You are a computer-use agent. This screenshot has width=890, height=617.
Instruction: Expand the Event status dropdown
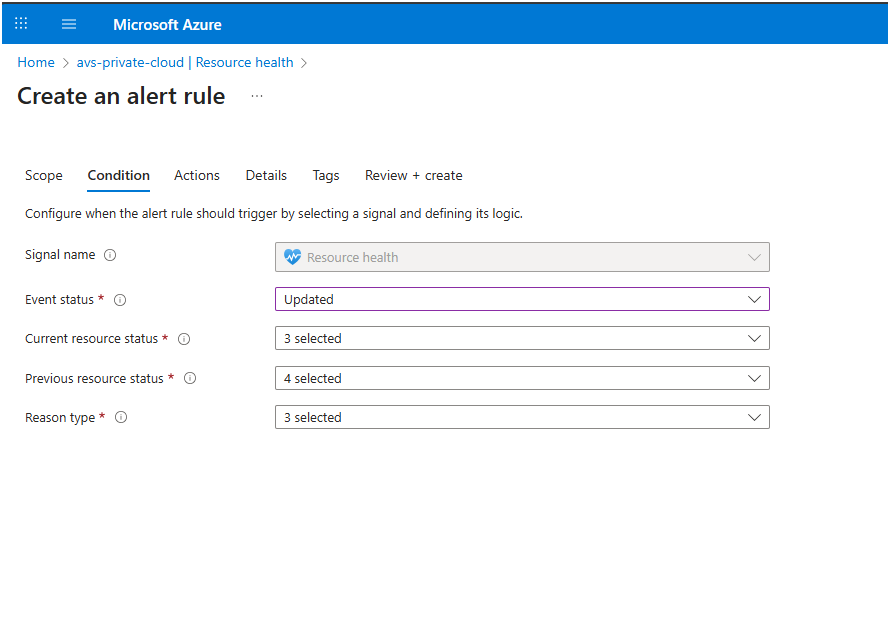[521, 299]
